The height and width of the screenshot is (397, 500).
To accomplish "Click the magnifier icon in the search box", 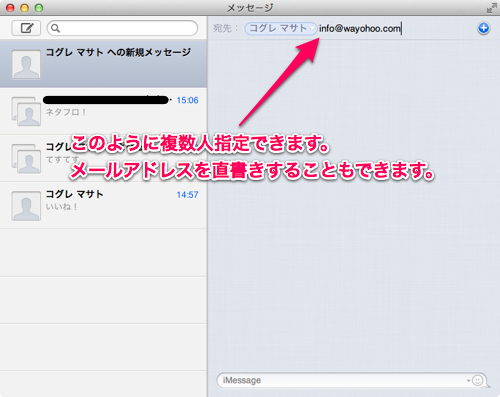I will click(56, 28).
